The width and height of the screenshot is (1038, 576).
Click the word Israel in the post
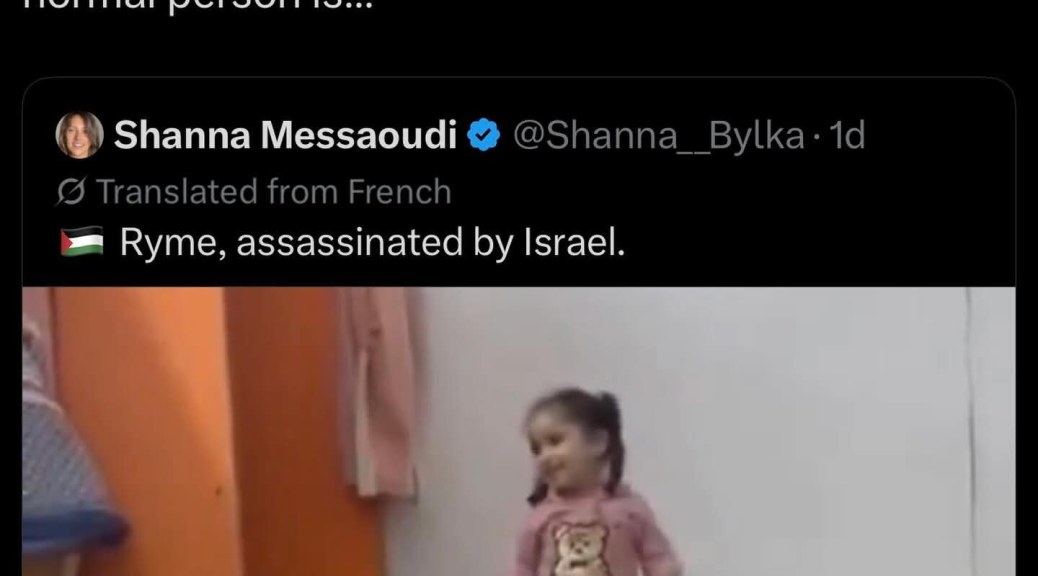573,242
